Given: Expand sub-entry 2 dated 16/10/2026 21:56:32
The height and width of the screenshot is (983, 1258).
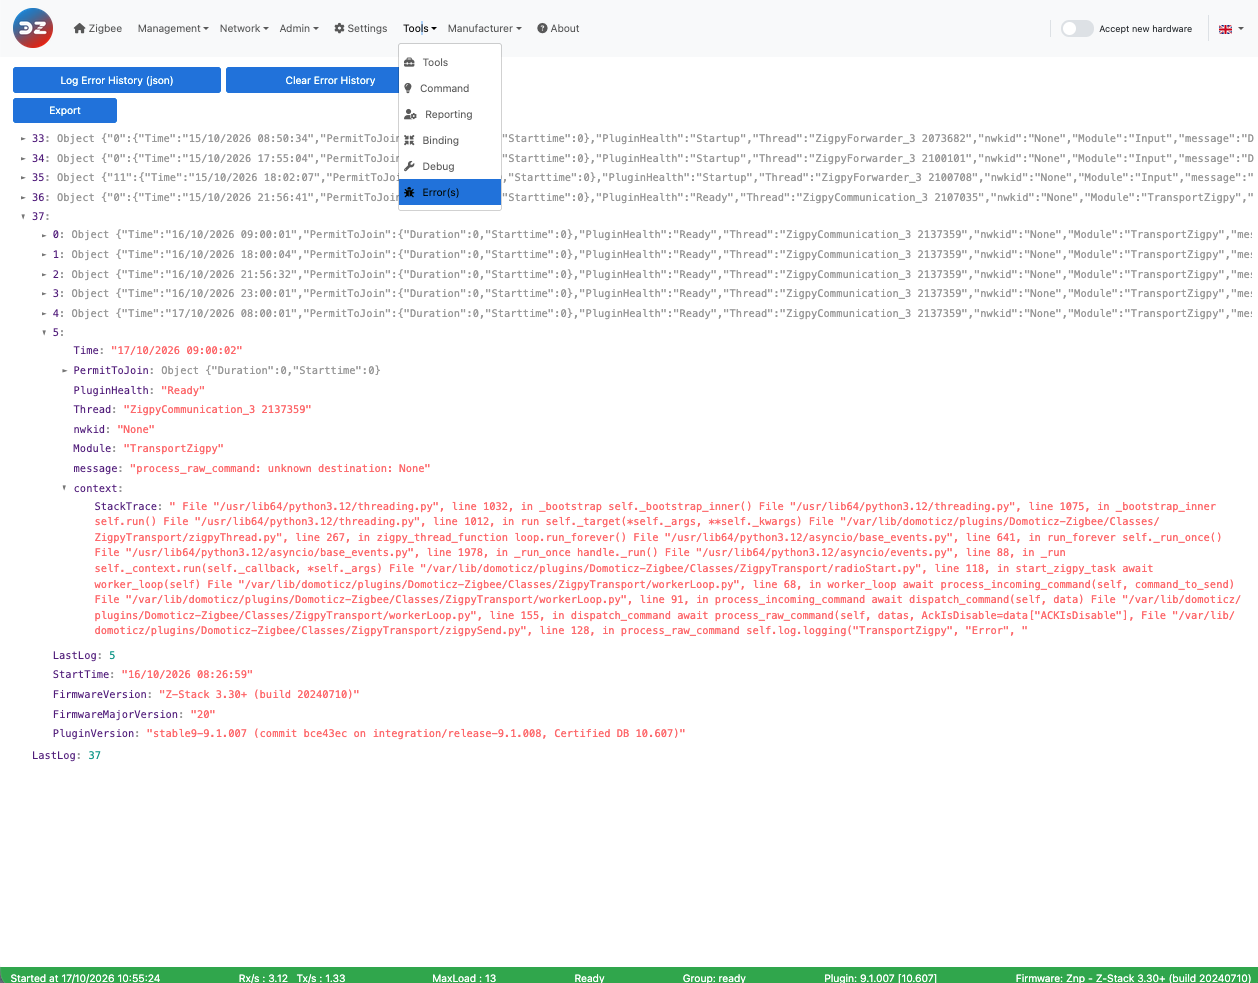Looking at the screenshot, I should pyautogui.click(x=44, y=274).
